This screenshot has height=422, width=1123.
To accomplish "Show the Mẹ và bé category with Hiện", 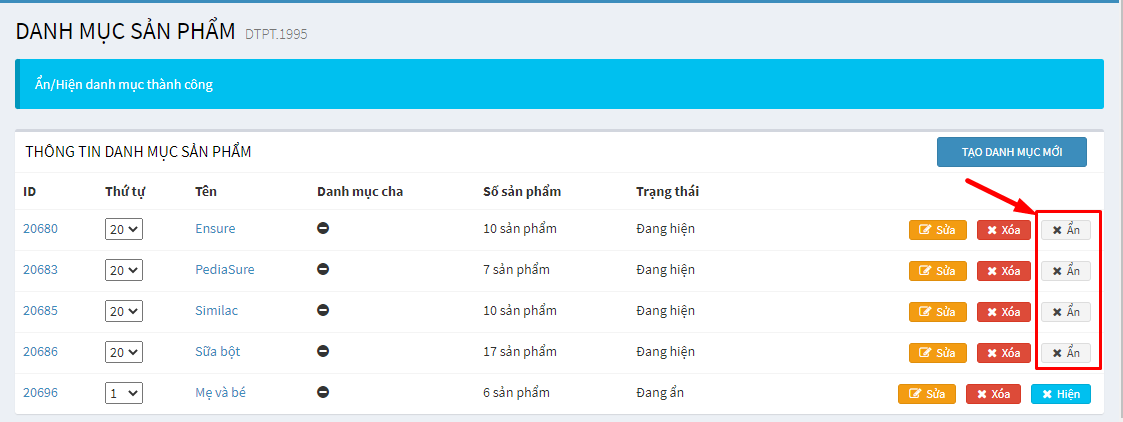I will [1060, 394].
